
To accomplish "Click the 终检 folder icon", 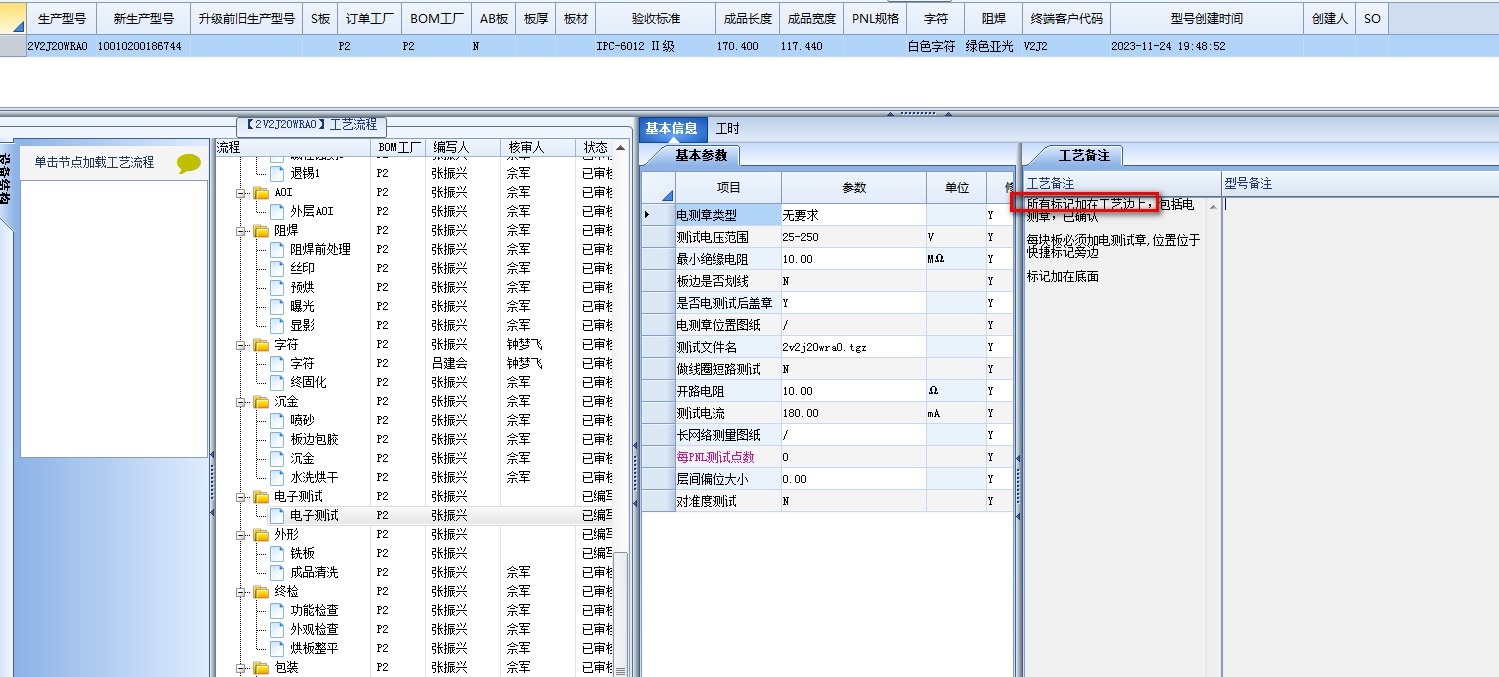I will [262, 592].
